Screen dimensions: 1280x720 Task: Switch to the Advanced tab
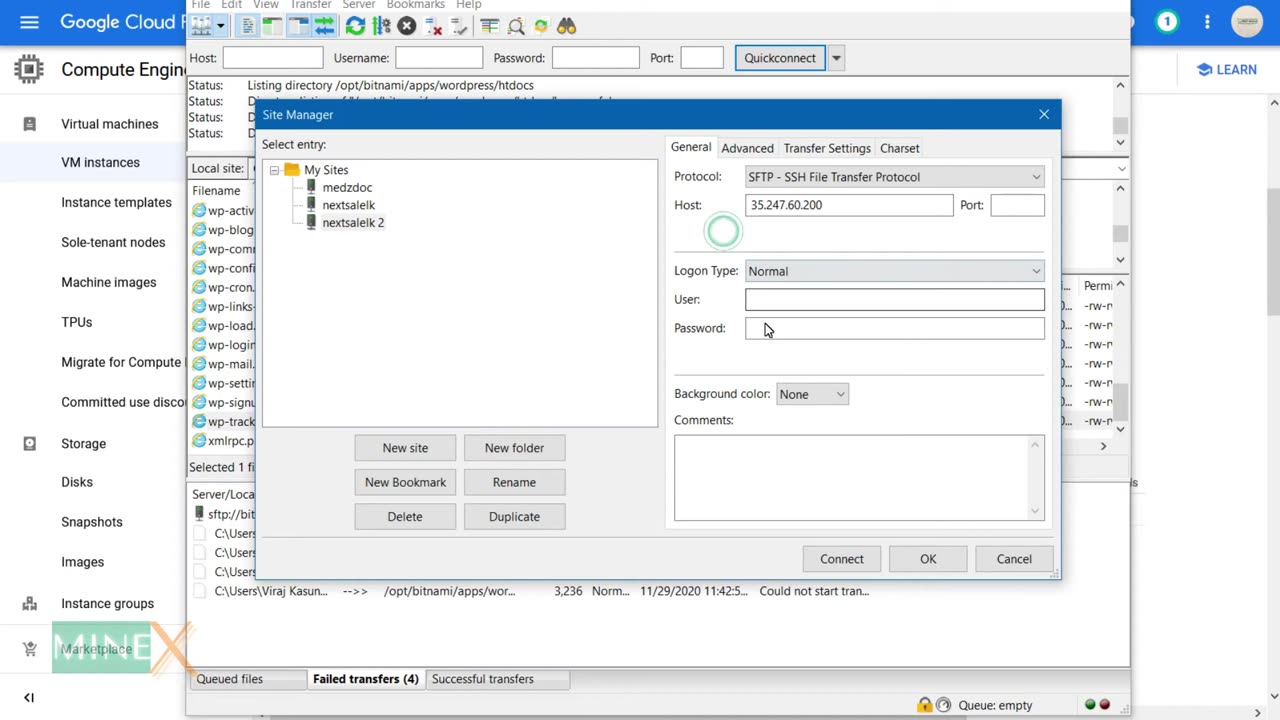point(747,148)
